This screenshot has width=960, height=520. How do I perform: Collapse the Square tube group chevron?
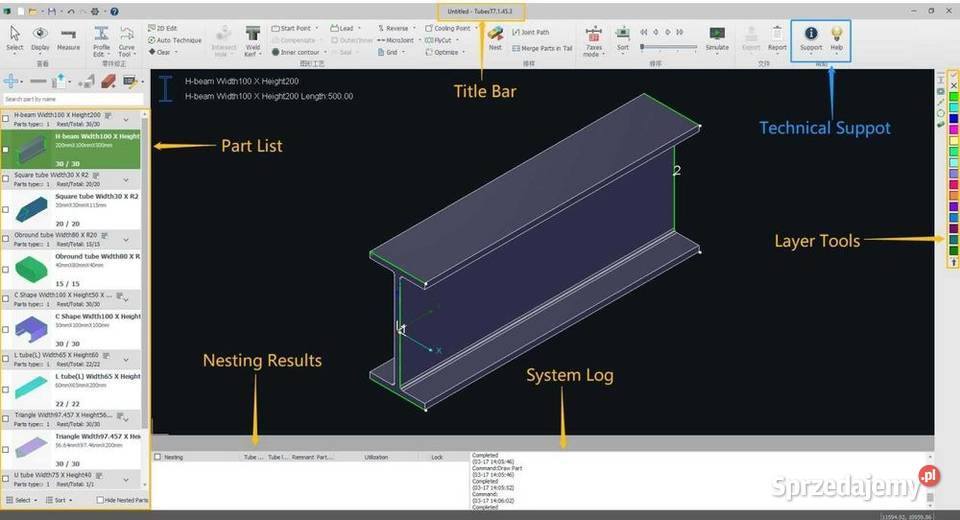pos(126,179)
